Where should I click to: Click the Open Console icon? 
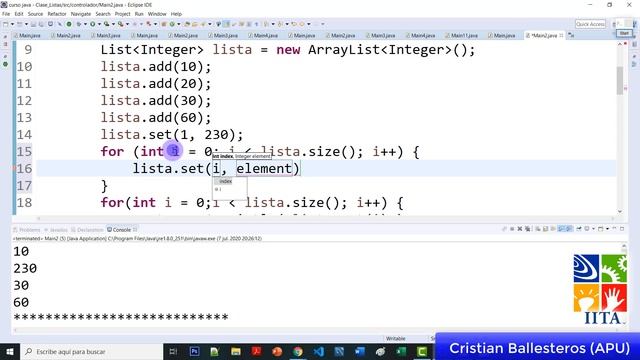[600, 229]
